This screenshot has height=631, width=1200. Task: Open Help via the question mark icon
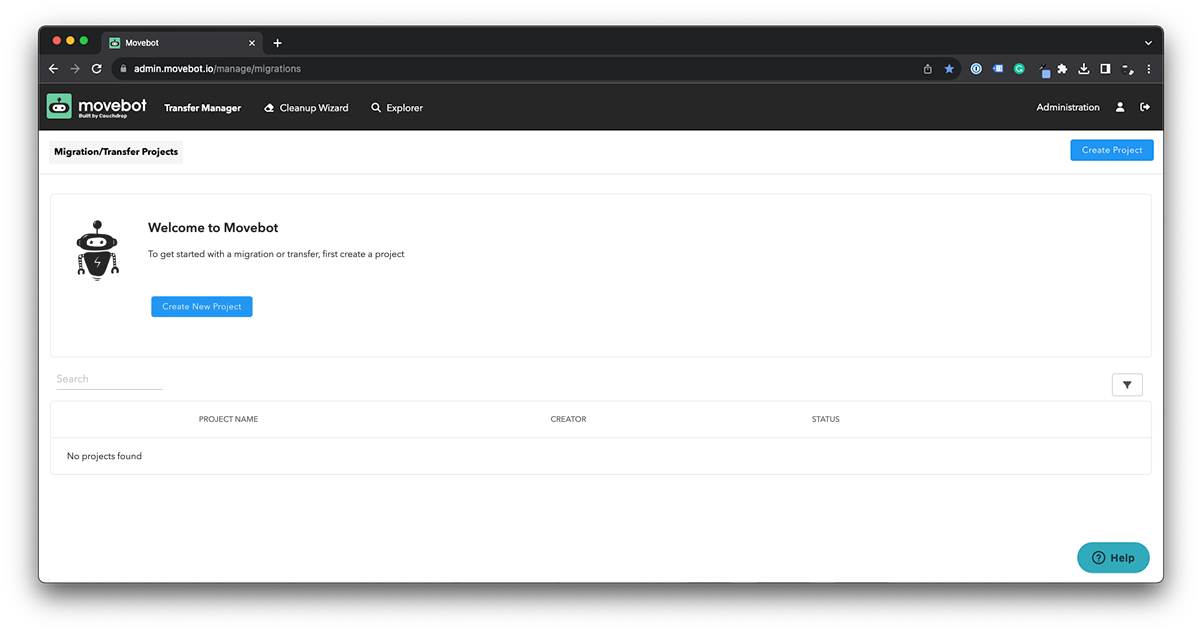pyautogui.click(x=1097, y=557)
